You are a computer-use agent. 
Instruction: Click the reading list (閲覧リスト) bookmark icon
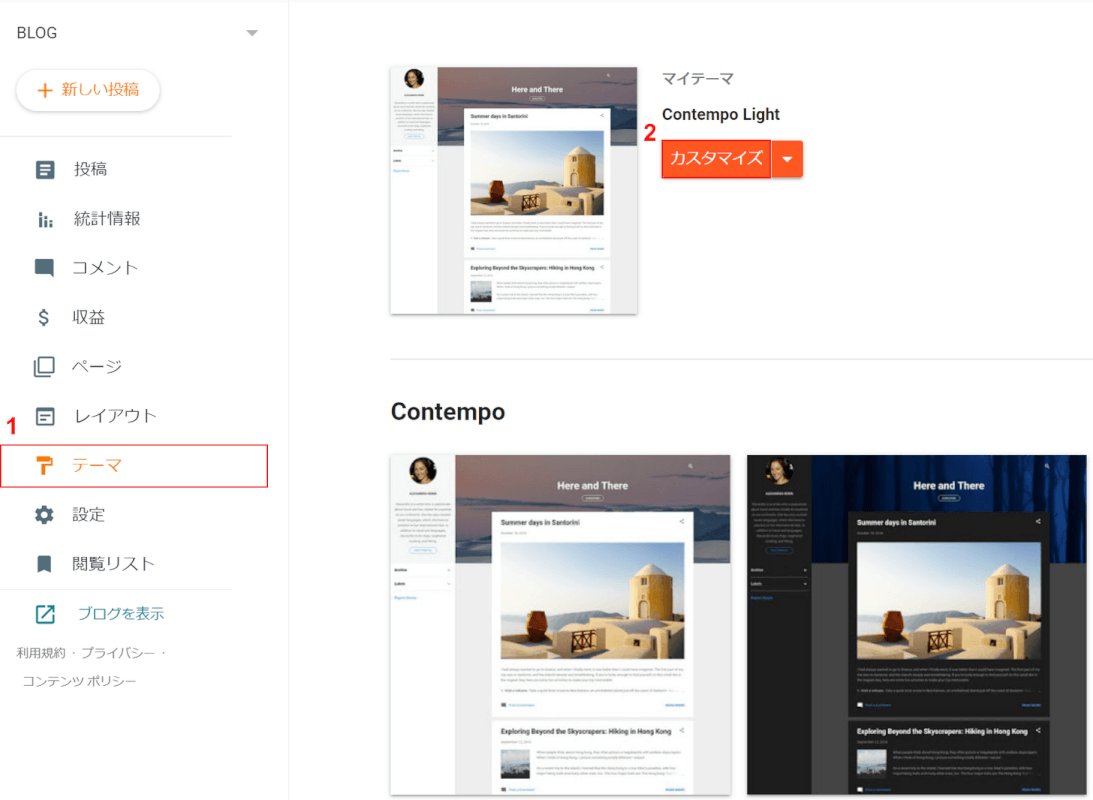point(44,564)
